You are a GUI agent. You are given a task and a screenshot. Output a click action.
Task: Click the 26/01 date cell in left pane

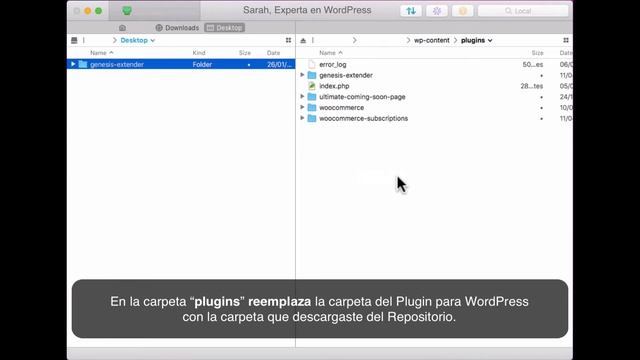point(279,64)
